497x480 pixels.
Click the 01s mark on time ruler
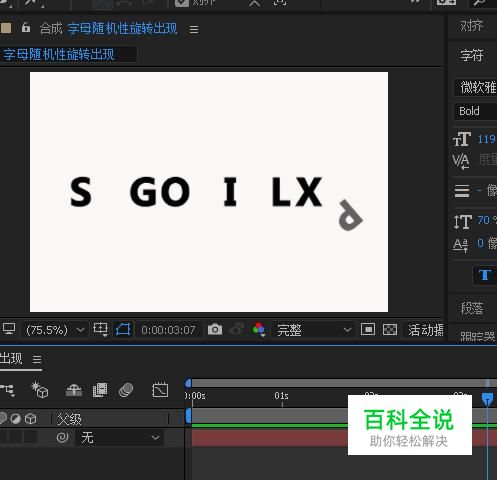(281, 396)
